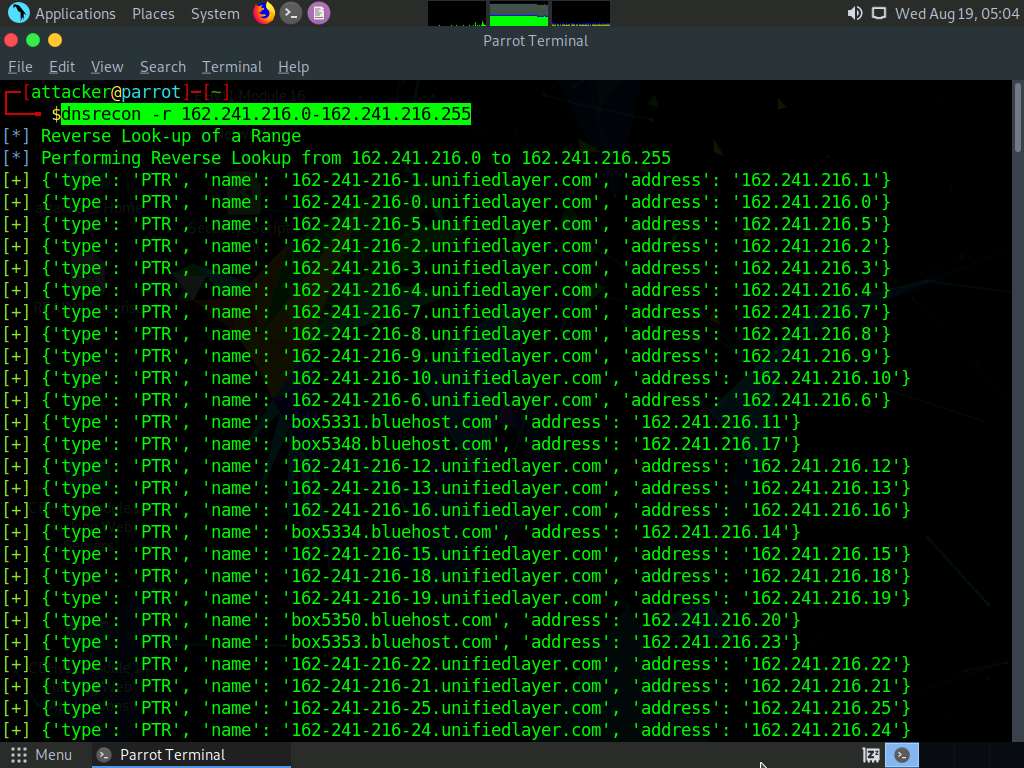Open the Edit menu in terminal
This screenshot has width=1024, height=768.
point(62,67)
